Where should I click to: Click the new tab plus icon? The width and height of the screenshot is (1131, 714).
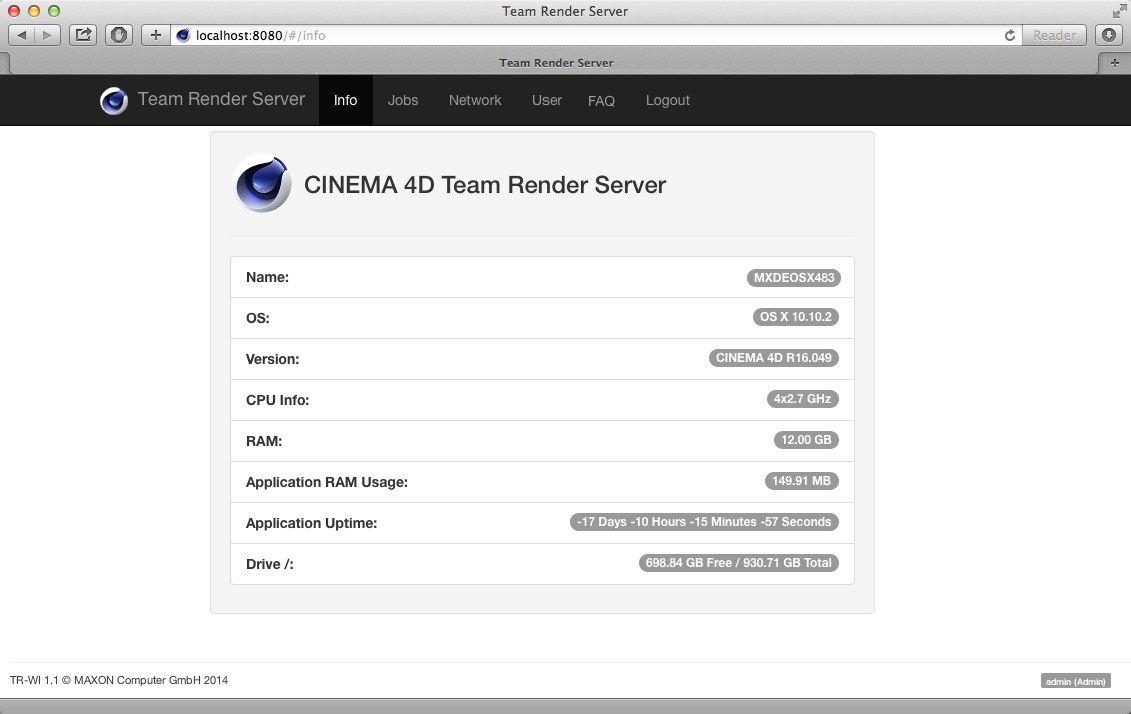[x=1114, y=63]
